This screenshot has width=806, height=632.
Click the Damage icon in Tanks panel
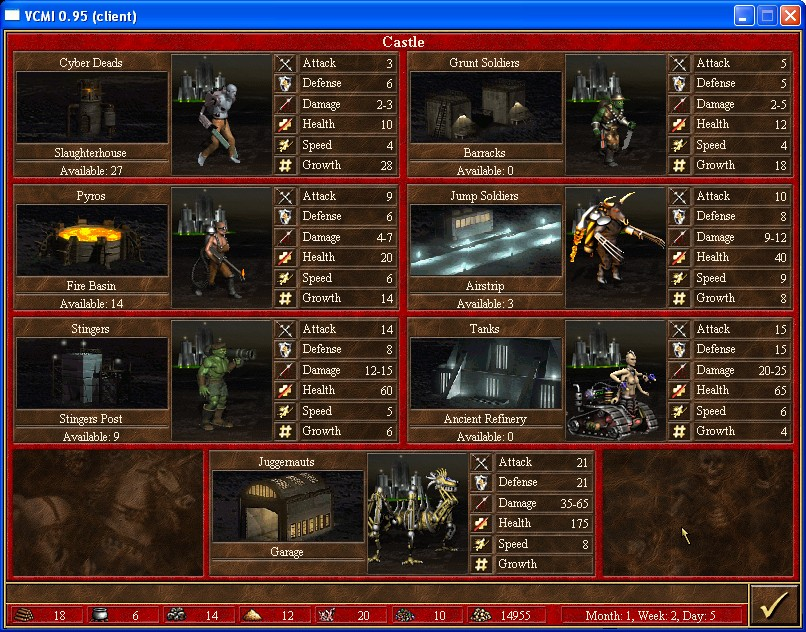tap(679, 370)
